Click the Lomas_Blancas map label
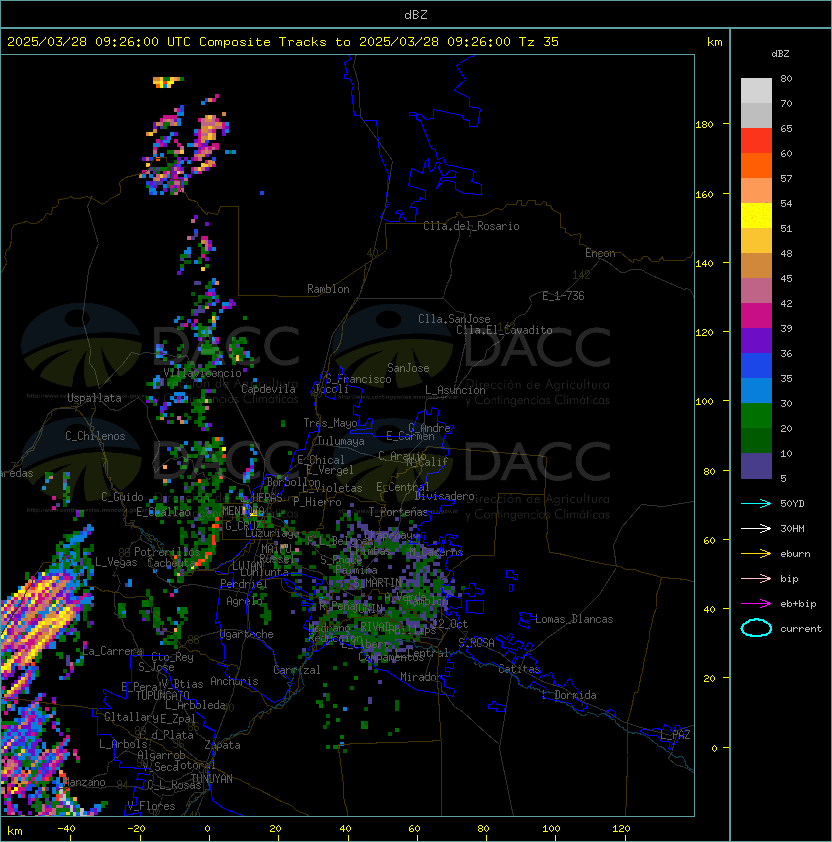 point(574,619)
